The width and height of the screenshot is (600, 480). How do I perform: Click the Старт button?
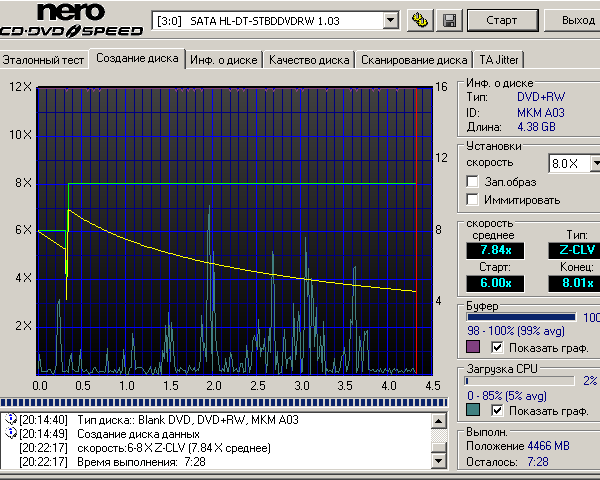(x=502, y=20)
